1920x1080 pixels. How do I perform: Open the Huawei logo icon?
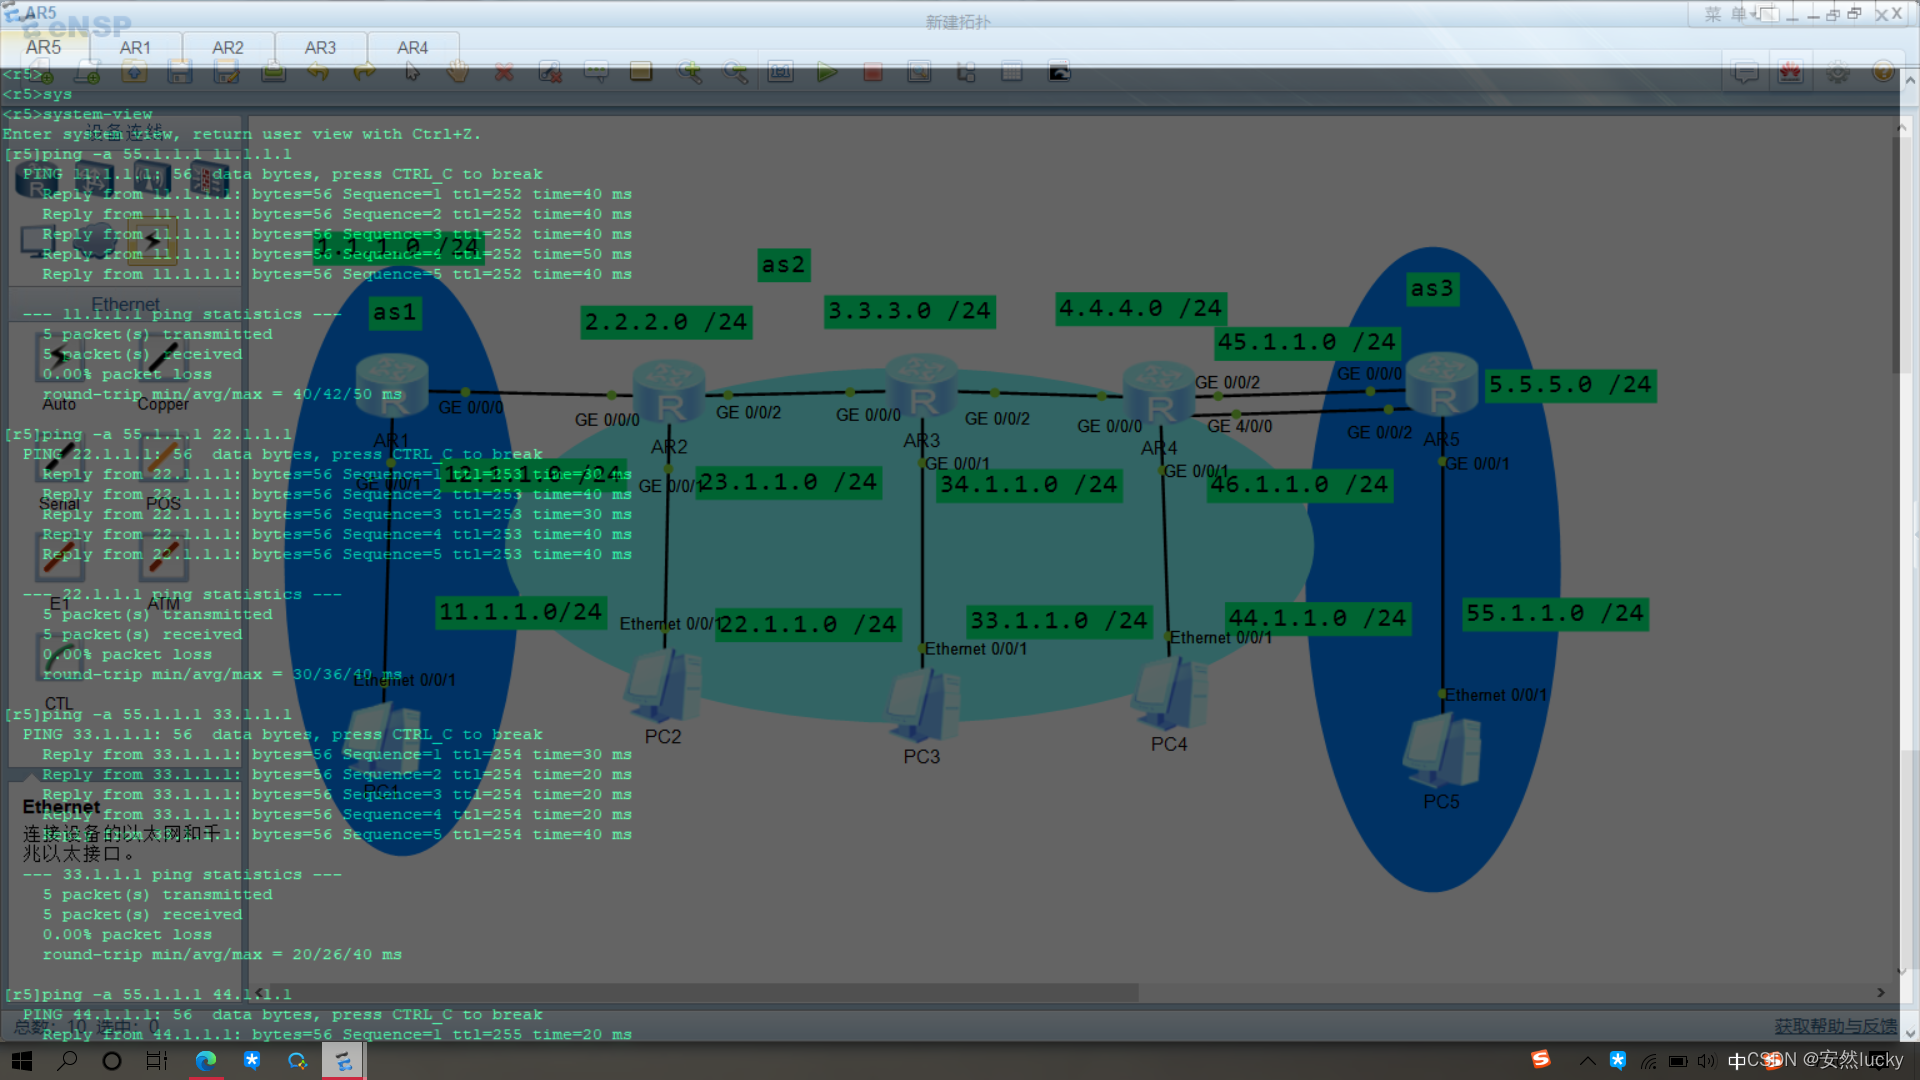click(1790, 72)
